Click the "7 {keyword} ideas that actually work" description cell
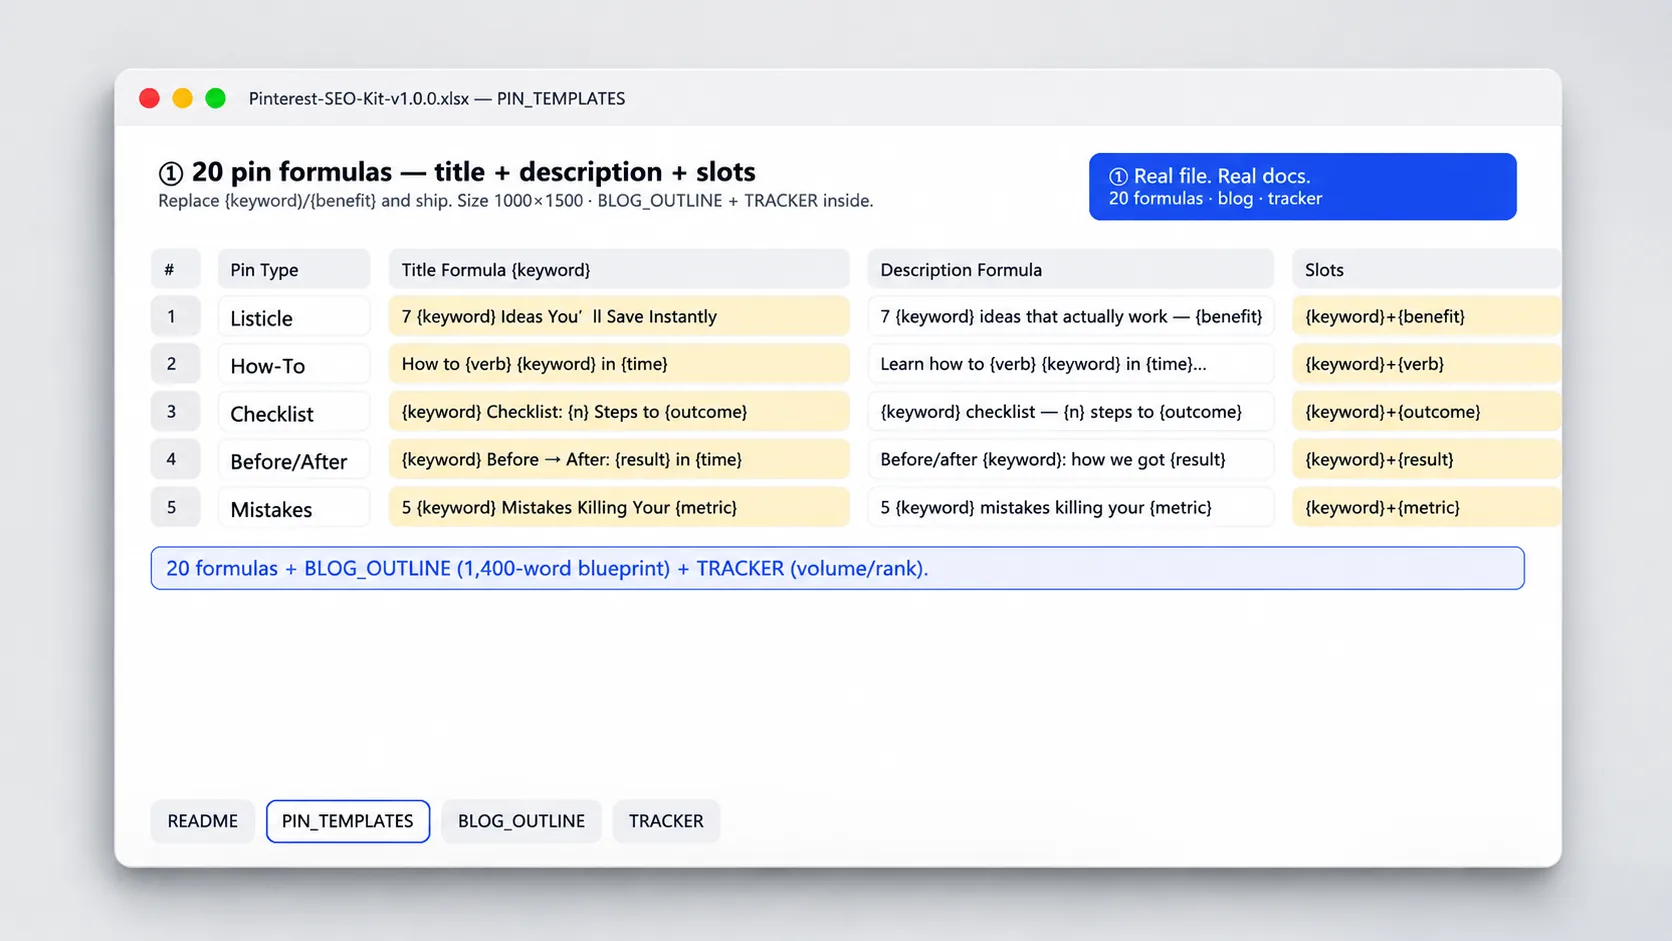The width and height of the screenshot is (1672, 941). click(x=1071, y=316)
